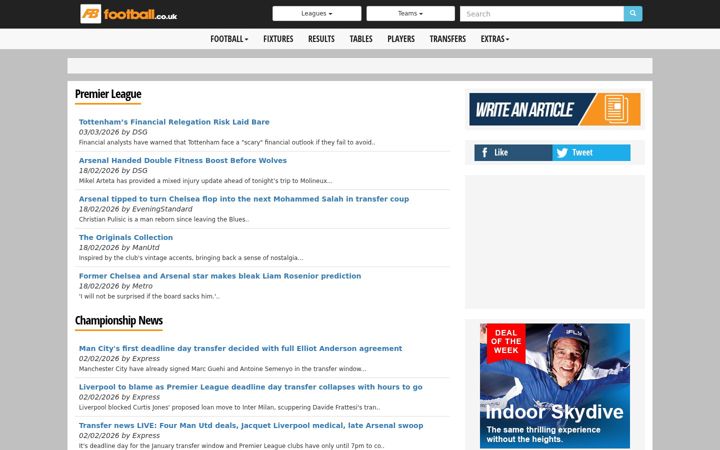Open Arsenal Handed Double Fitness Boost article

pos(183,160)
